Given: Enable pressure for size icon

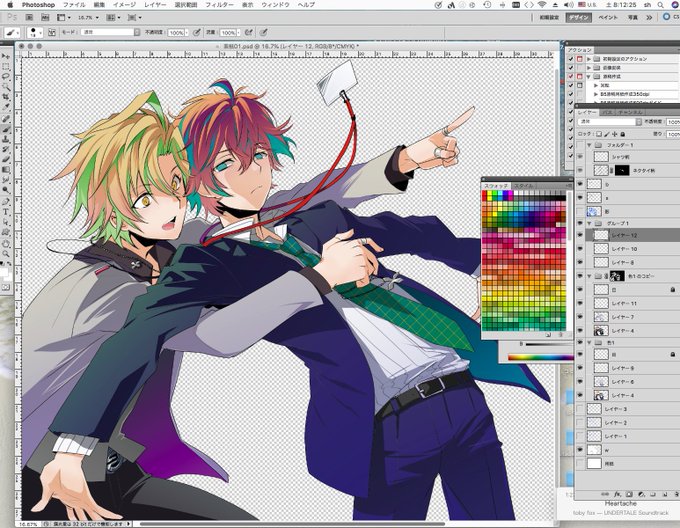Looking at the screenshot, I should click(263, 32).
